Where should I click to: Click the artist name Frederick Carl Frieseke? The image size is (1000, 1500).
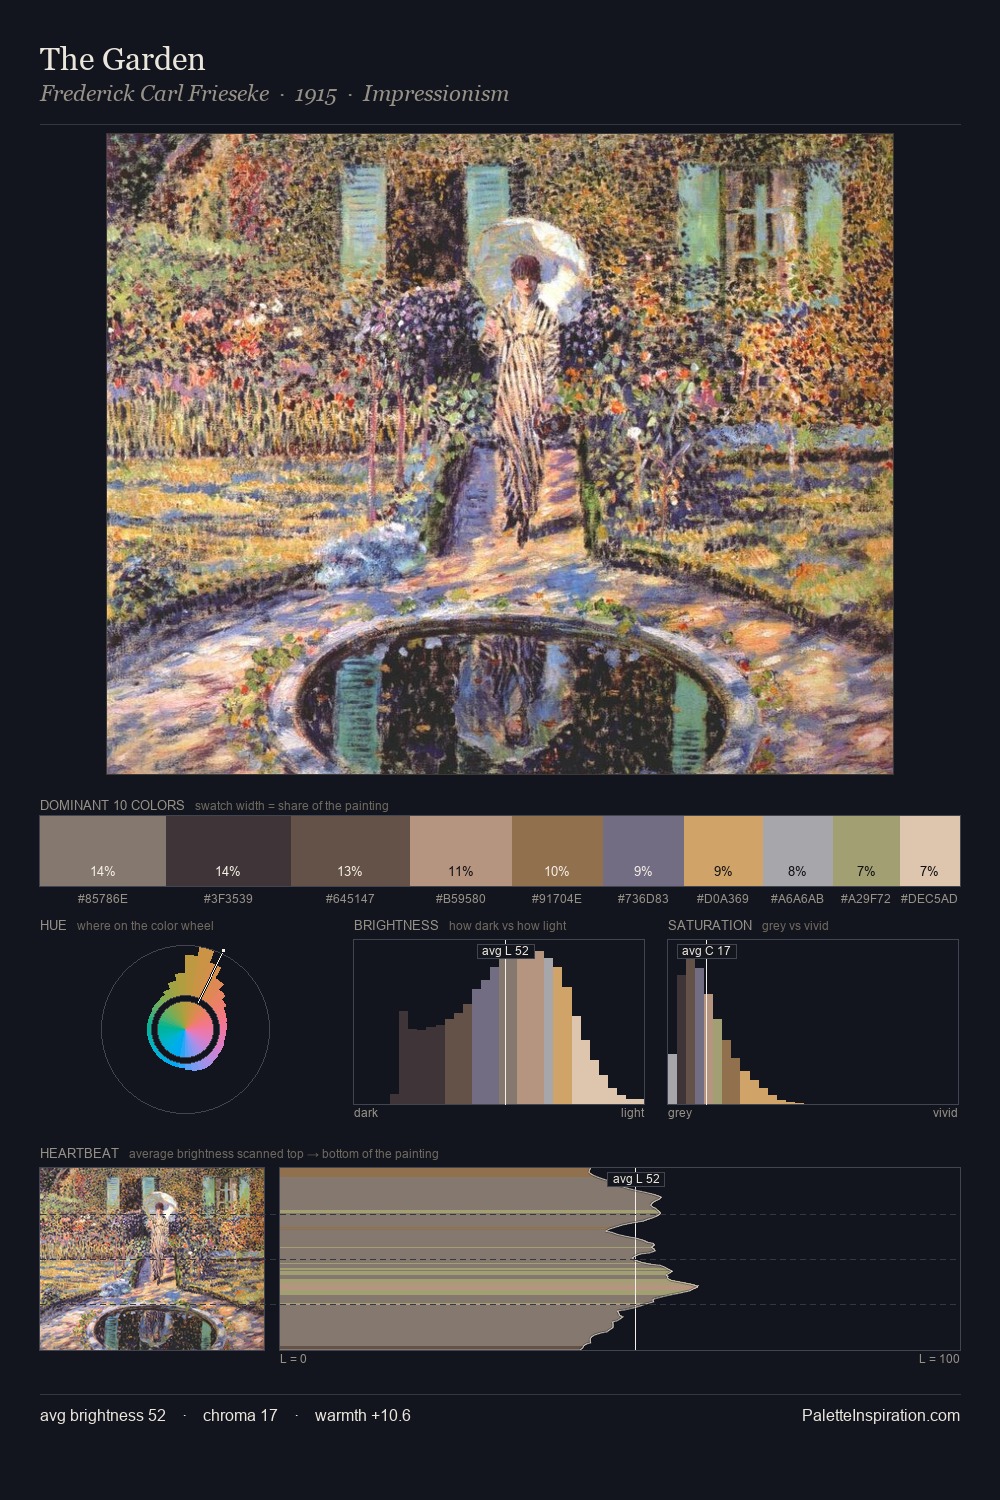[x=155, y=94]
